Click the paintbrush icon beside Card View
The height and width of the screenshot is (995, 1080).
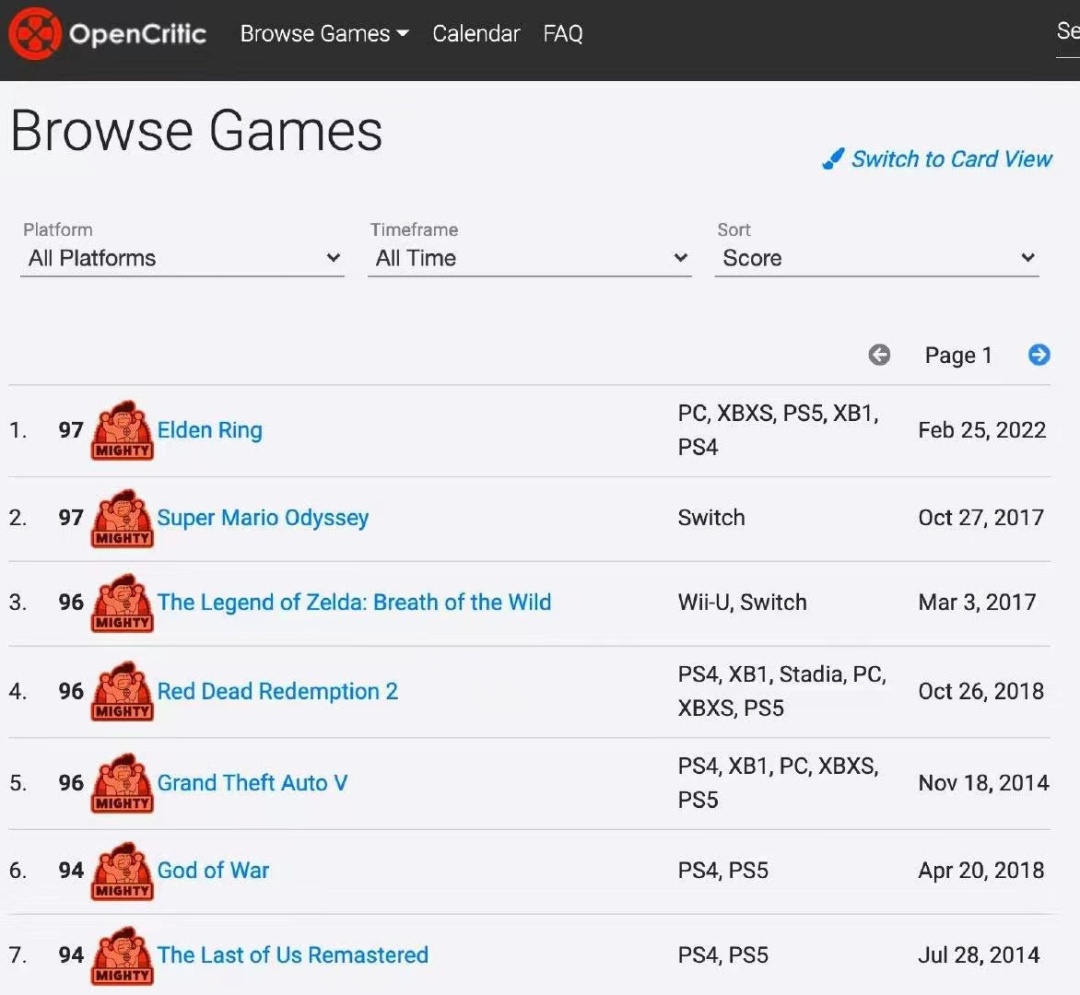click(833, 159)
